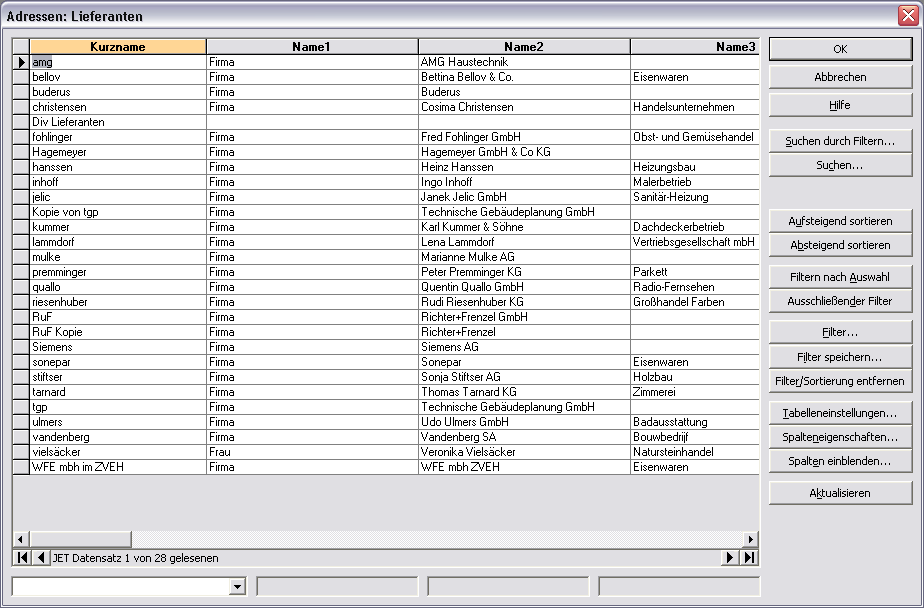Select the bellov Kurzname cell
Screen dimensions: 924x608
pyautogui.click(x=118, y=77)
